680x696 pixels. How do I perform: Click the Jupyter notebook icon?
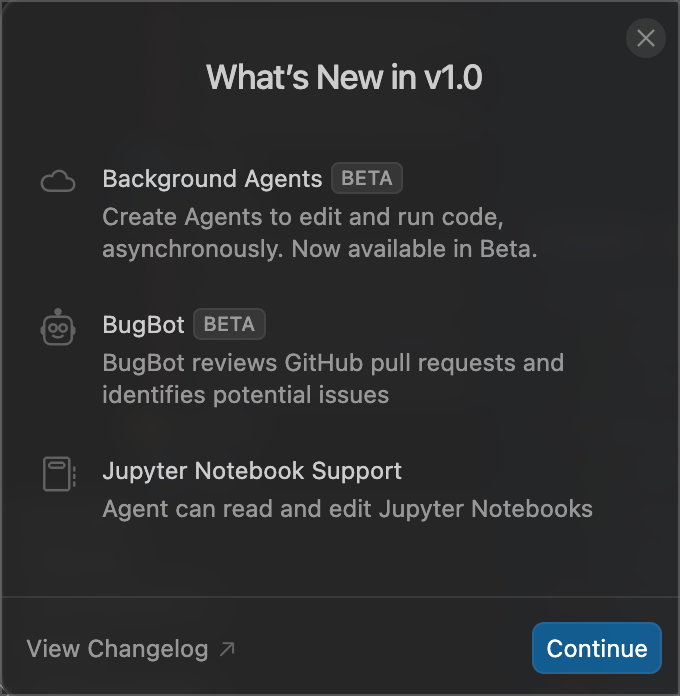59,474
